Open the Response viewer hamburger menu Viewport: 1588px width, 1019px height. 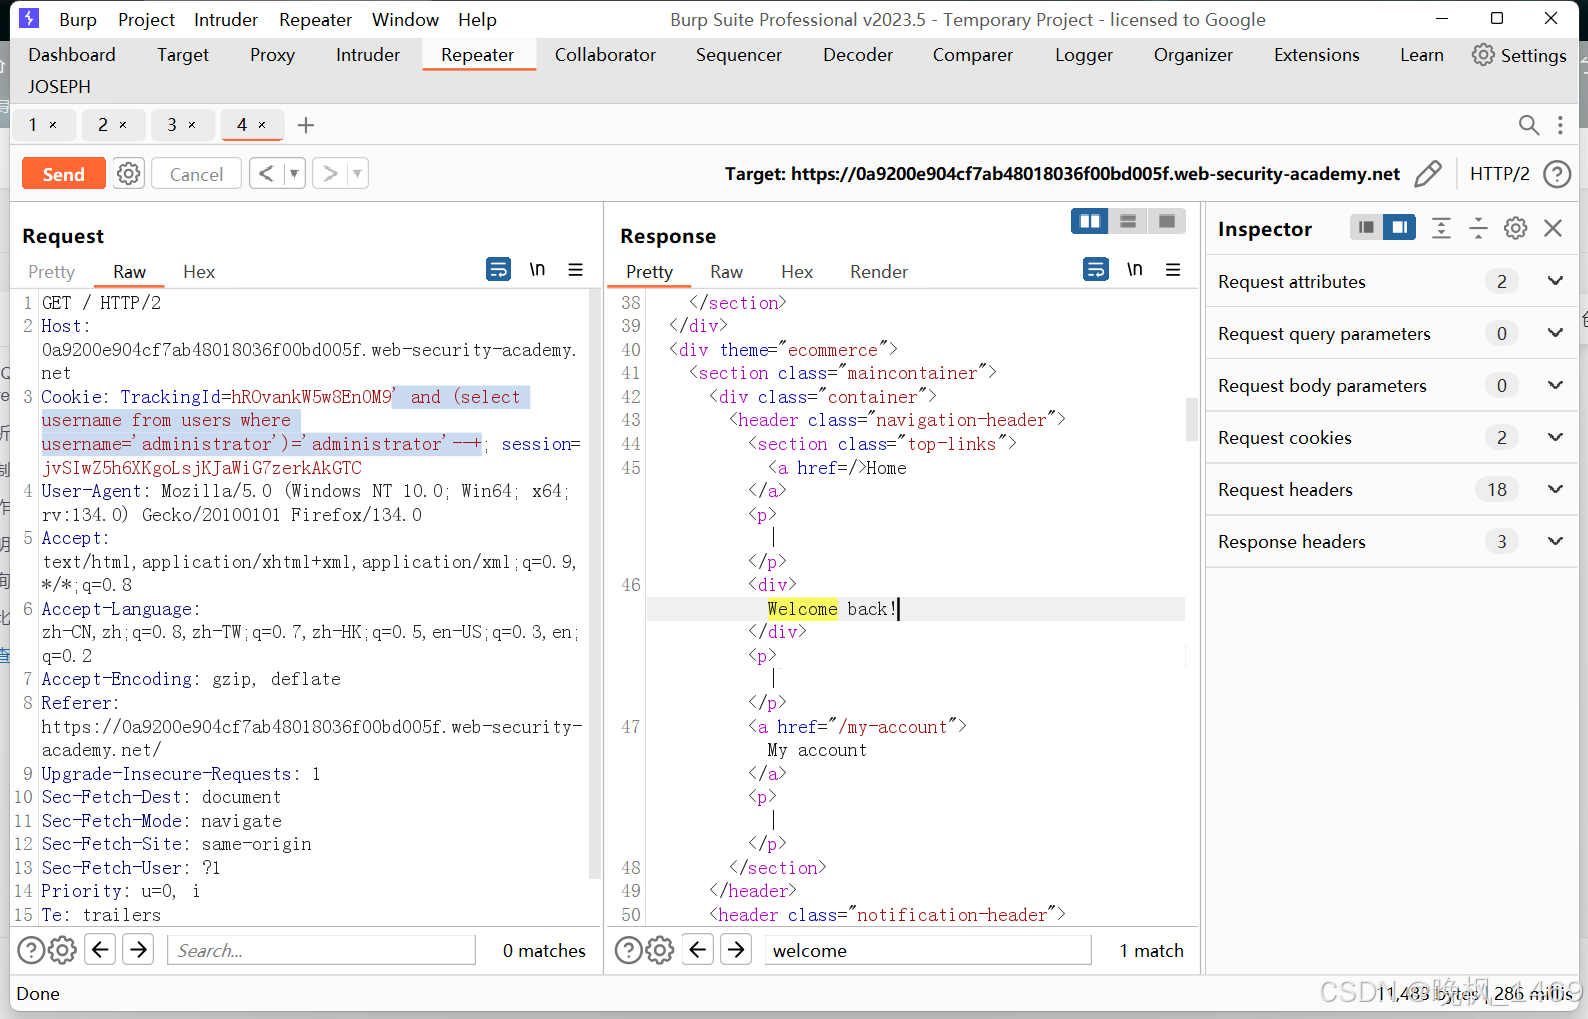pos(1174,269)
